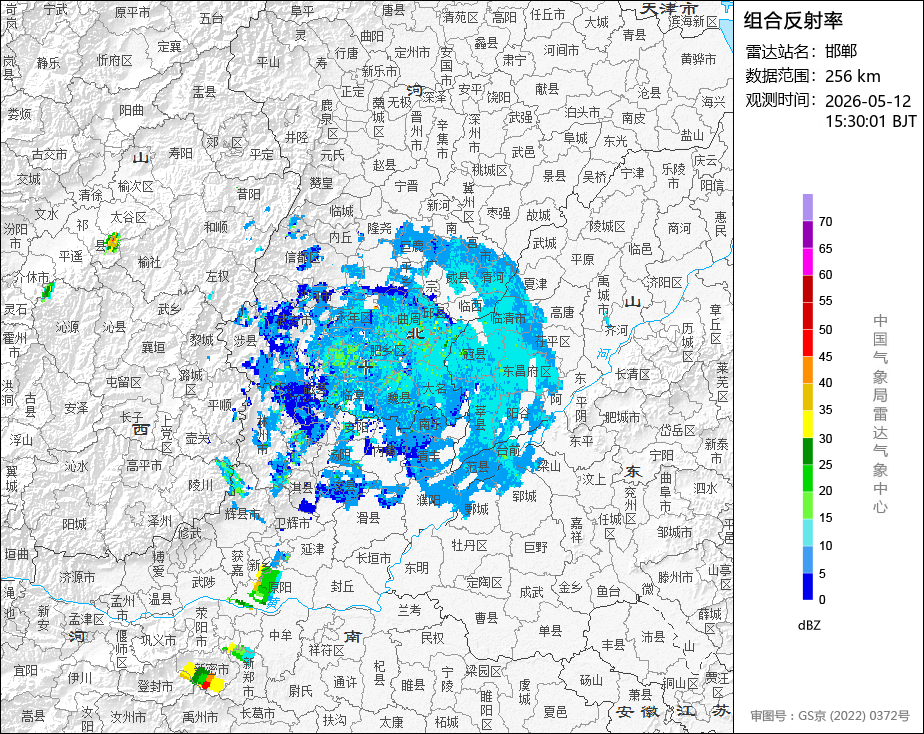Image resolution: width=924 pixels, height=734 pixels.
Task: Click the vertical text '中国气象局雷达气象中心'
Action: [x=880, y=414]
